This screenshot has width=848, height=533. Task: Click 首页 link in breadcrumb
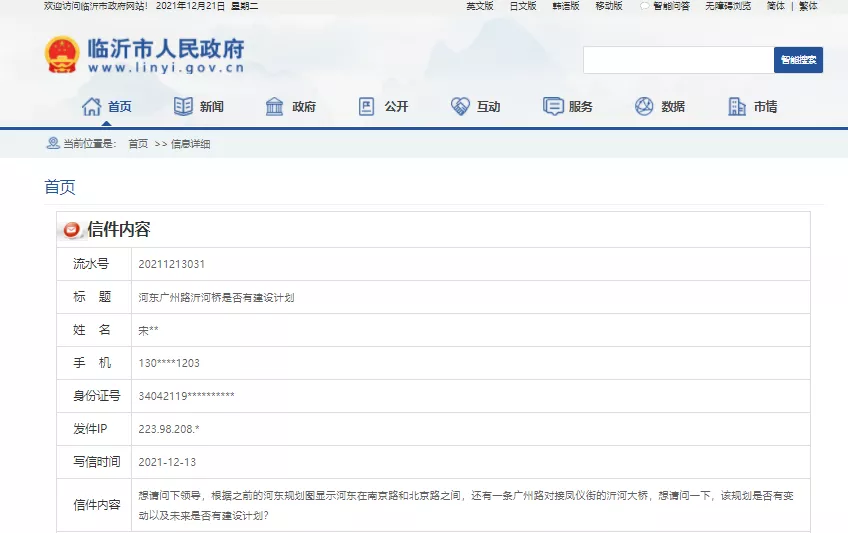(138, 144)
